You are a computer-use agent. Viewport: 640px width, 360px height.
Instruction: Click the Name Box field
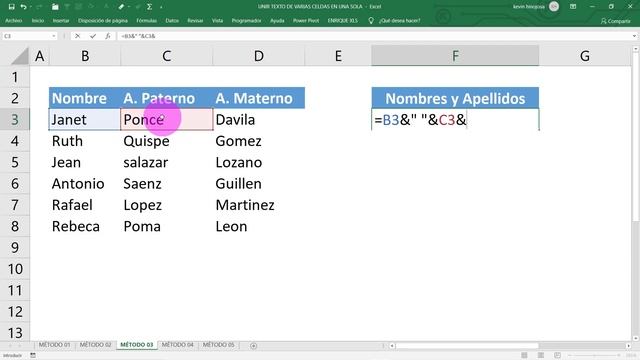(26, 36)
